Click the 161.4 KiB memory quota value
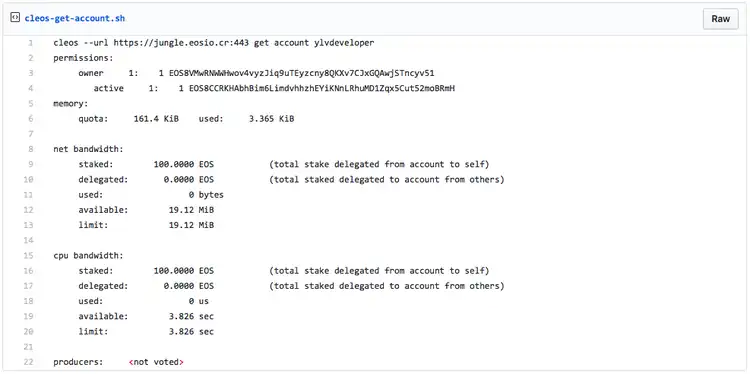The width and height of the screenshot is (750, 374). coord(156,119)
